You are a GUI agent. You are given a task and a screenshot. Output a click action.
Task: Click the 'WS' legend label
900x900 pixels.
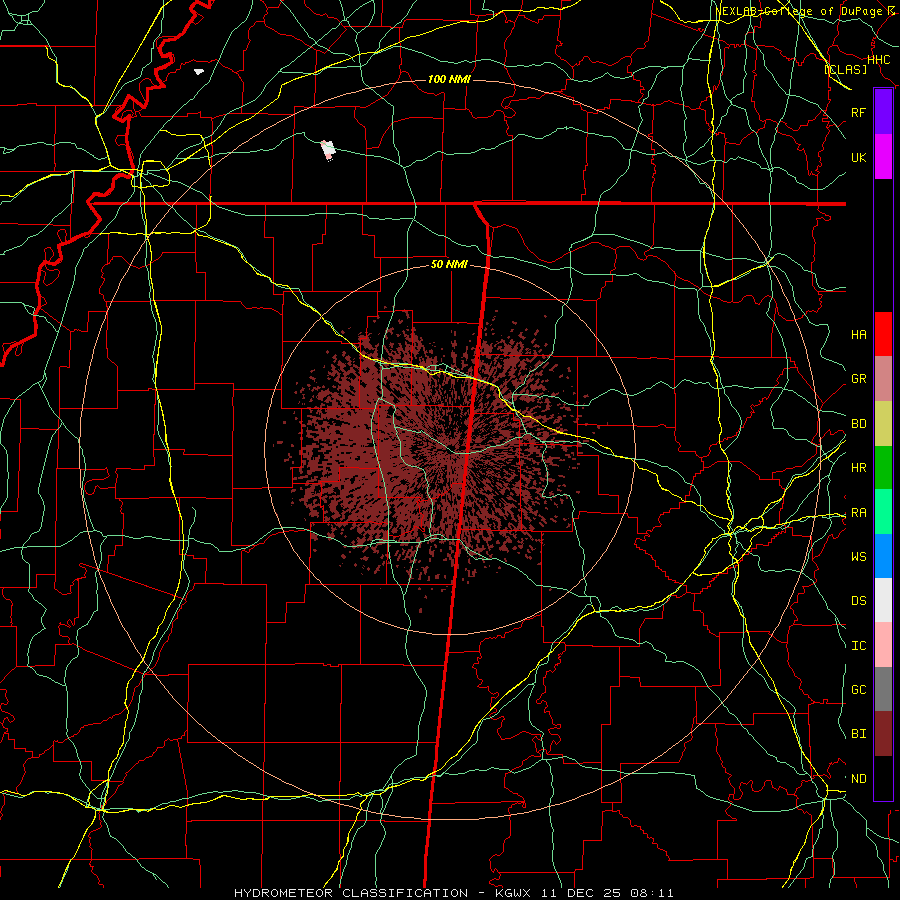coord(858,557)
